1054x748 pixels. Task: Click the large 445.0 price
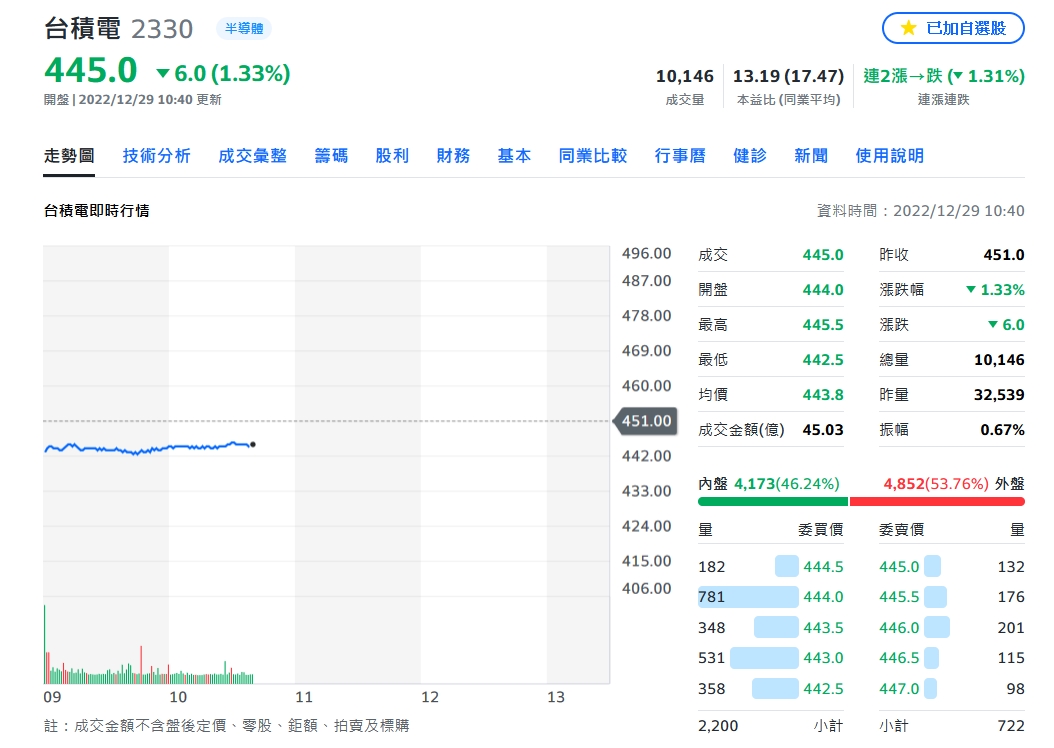pos(91,71)
